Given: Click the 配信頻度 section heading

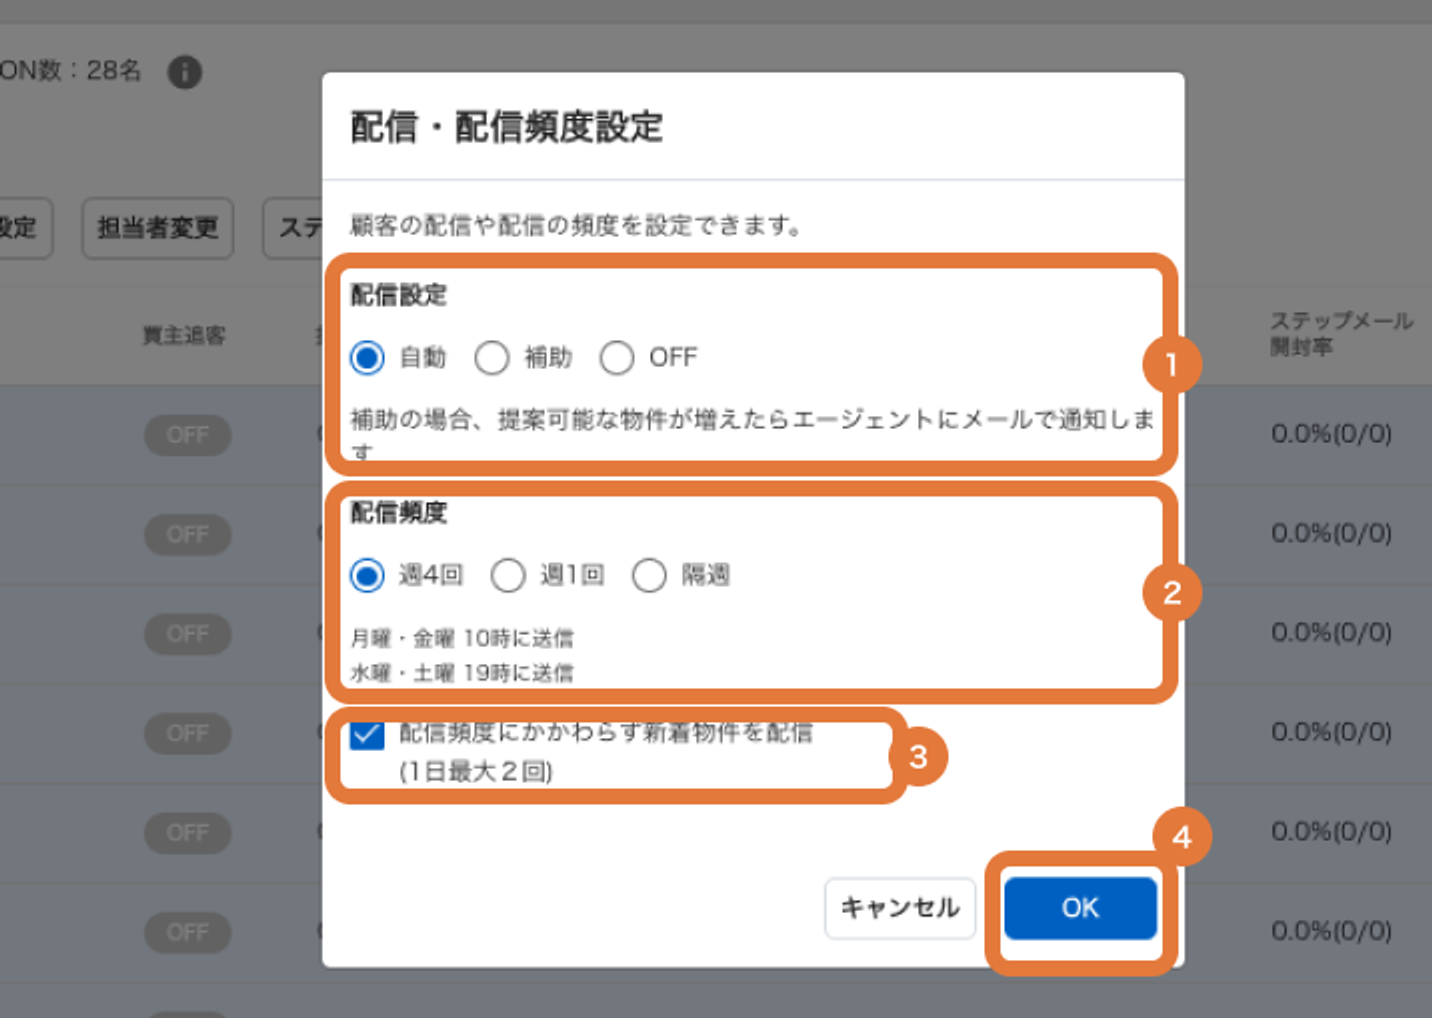Looking at the screenshot, I should click(x=398, y=513).
